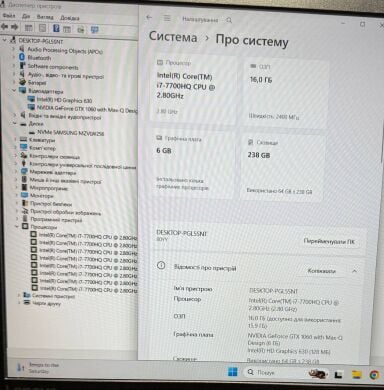Open File Explorer from the taskbar
Screen dimensions: 384x390
click(357, 375)
